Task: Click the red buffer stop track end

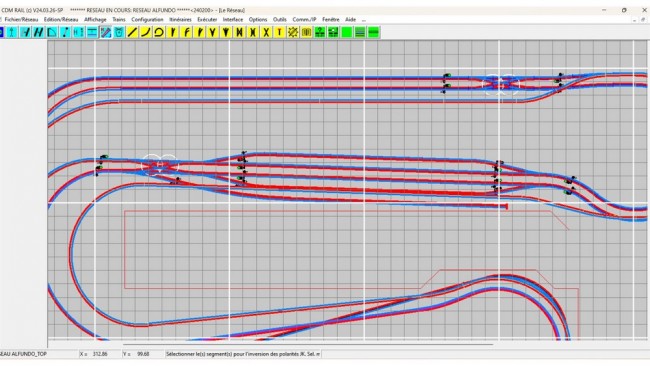Action: coord(506,206)
